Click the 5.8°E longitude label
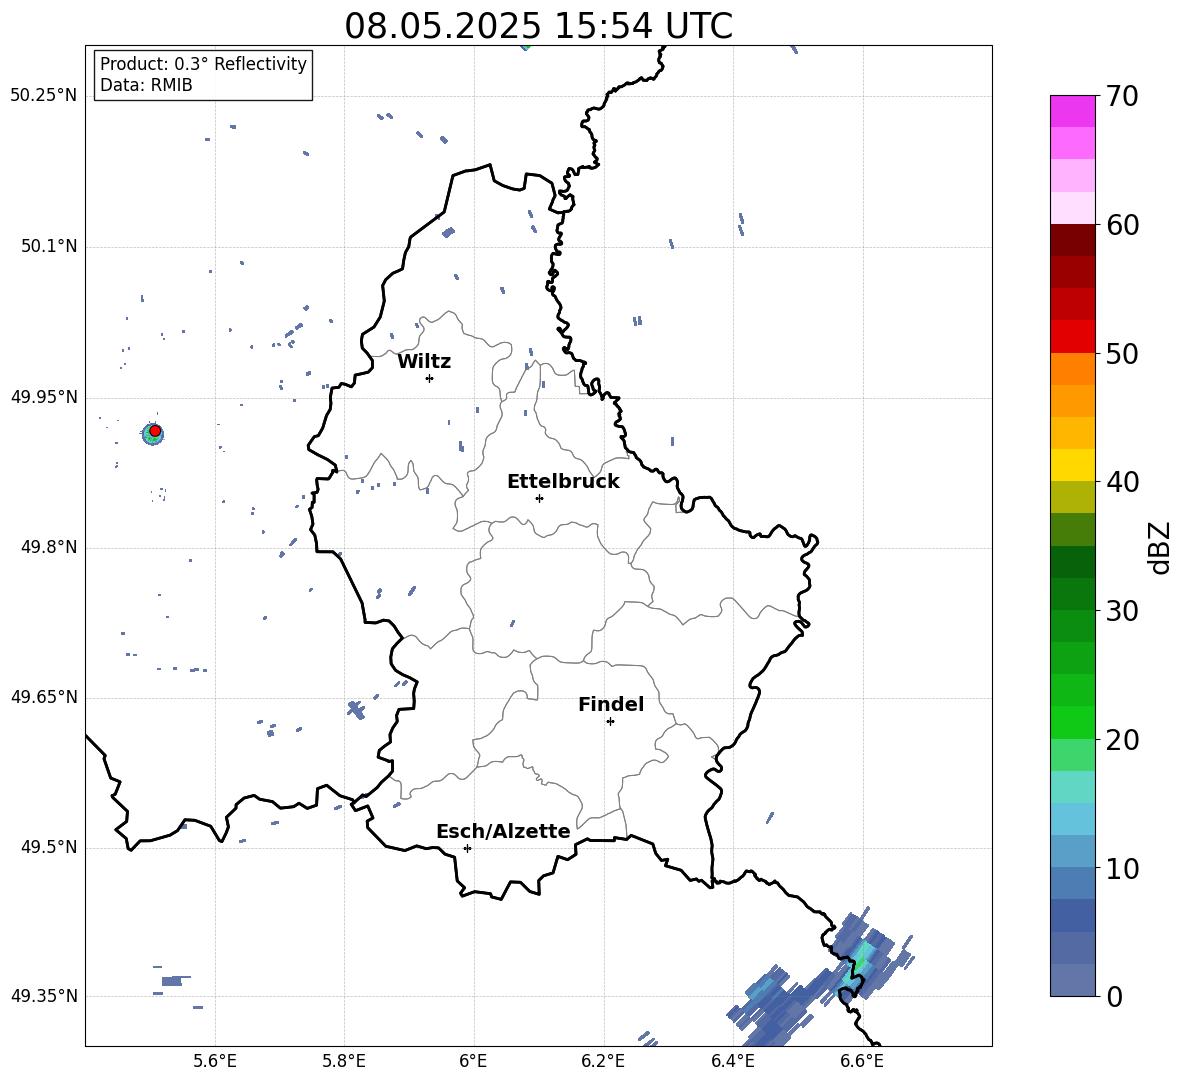1184x1081 pixels. pyautogui.click(x=344, y=1061)
